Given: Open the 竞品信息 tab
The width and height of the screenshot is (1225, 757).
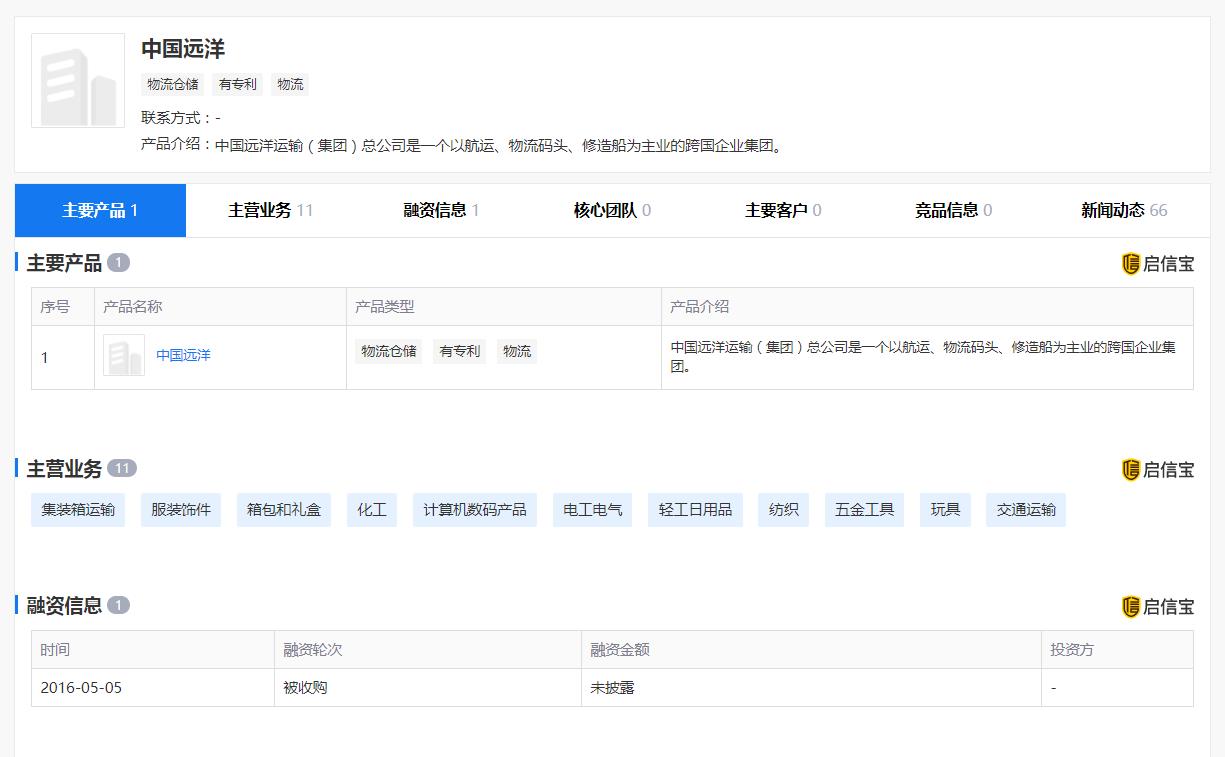Looking at the screenshot, I should pos(953,210).
